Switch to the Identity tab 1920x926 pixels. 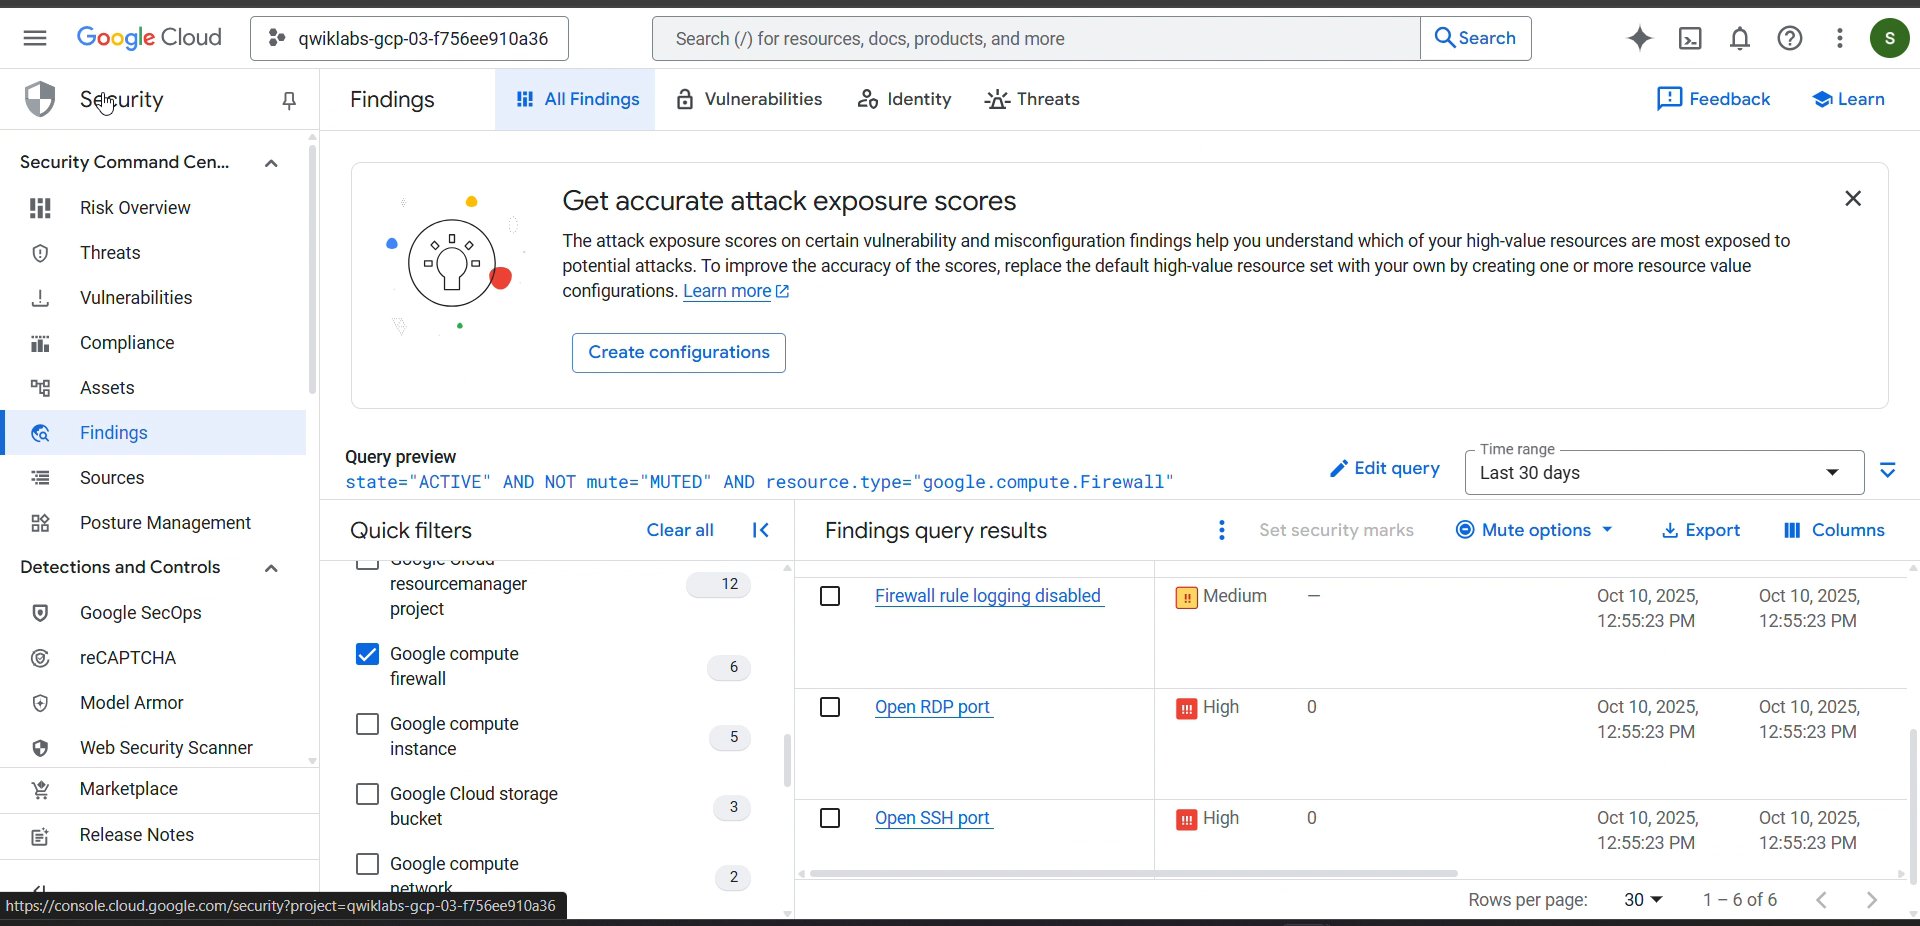click(x=904, y=99)
